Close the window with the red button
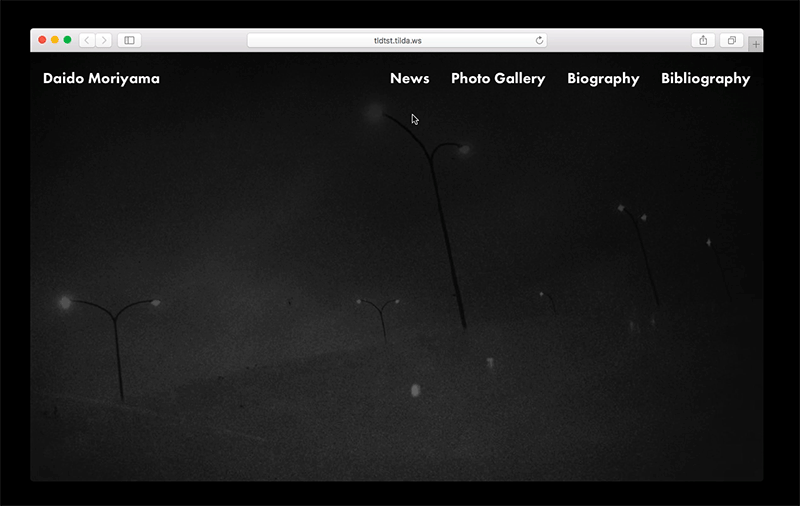Viewport: 800px width, 506px height. coord(42,40)
